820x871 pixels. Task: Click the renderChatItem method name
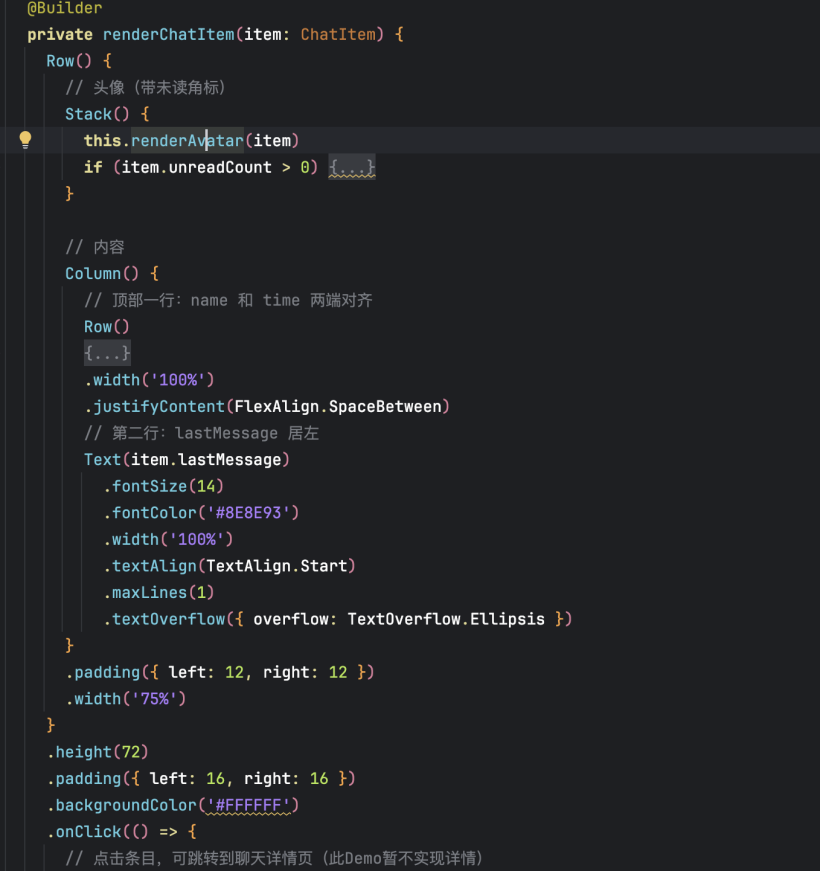point(168,34)
